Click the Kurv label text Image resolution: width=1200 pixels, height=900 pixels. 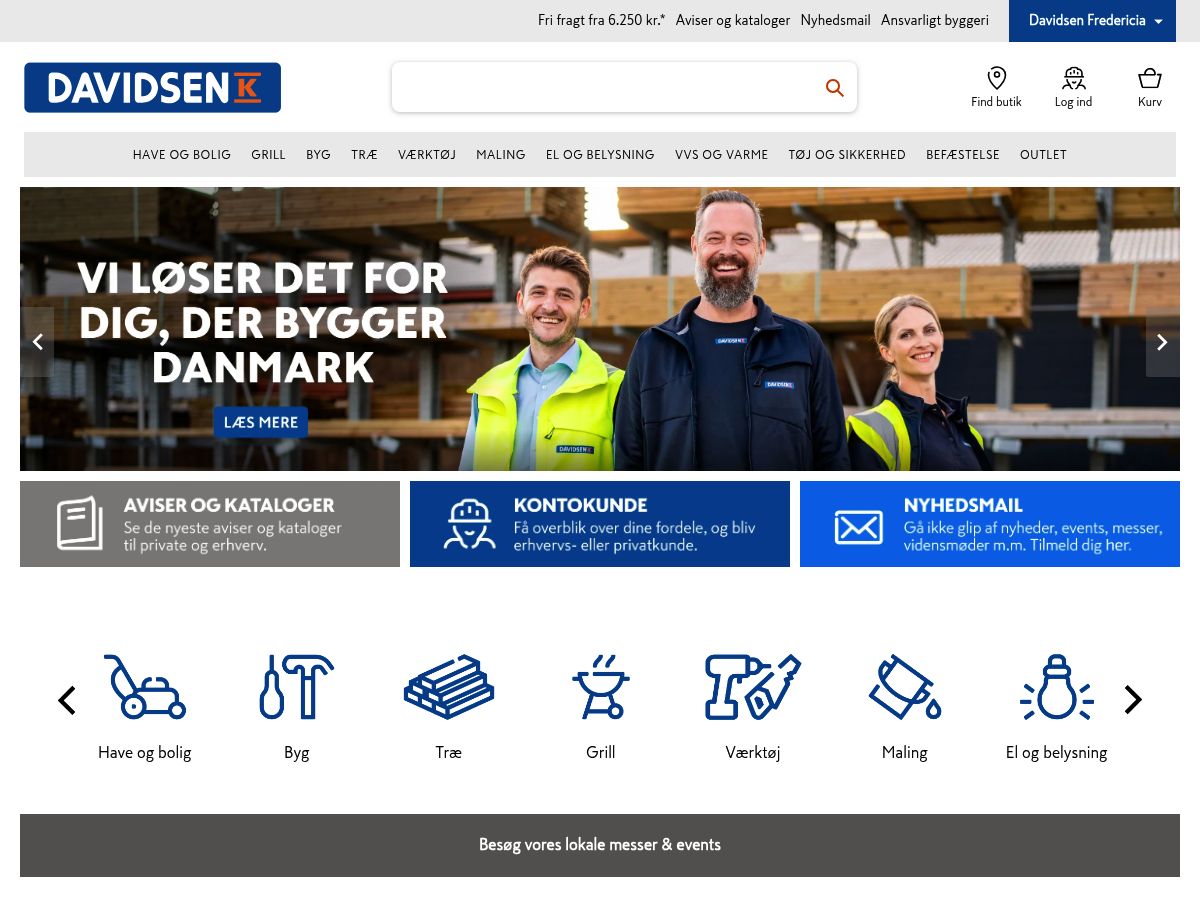tap(1150, 102)
